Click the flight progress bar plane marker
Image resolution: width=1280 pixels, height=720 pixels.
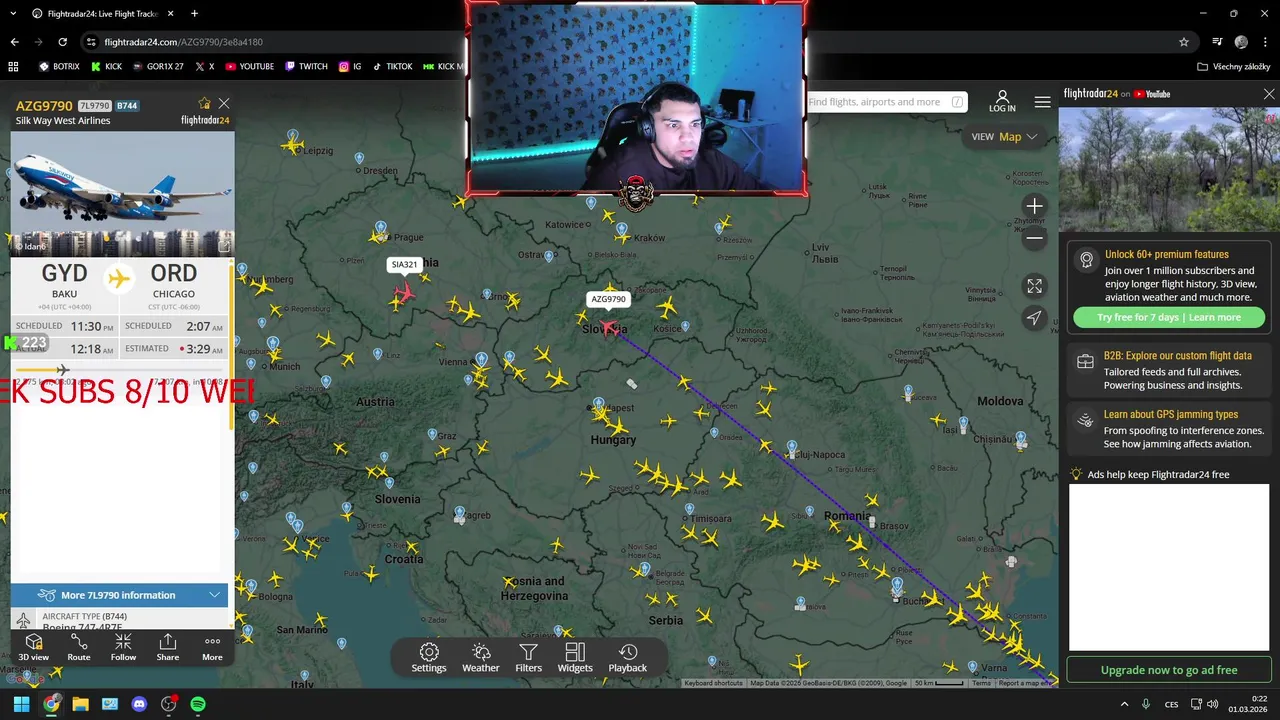[63, 370]
